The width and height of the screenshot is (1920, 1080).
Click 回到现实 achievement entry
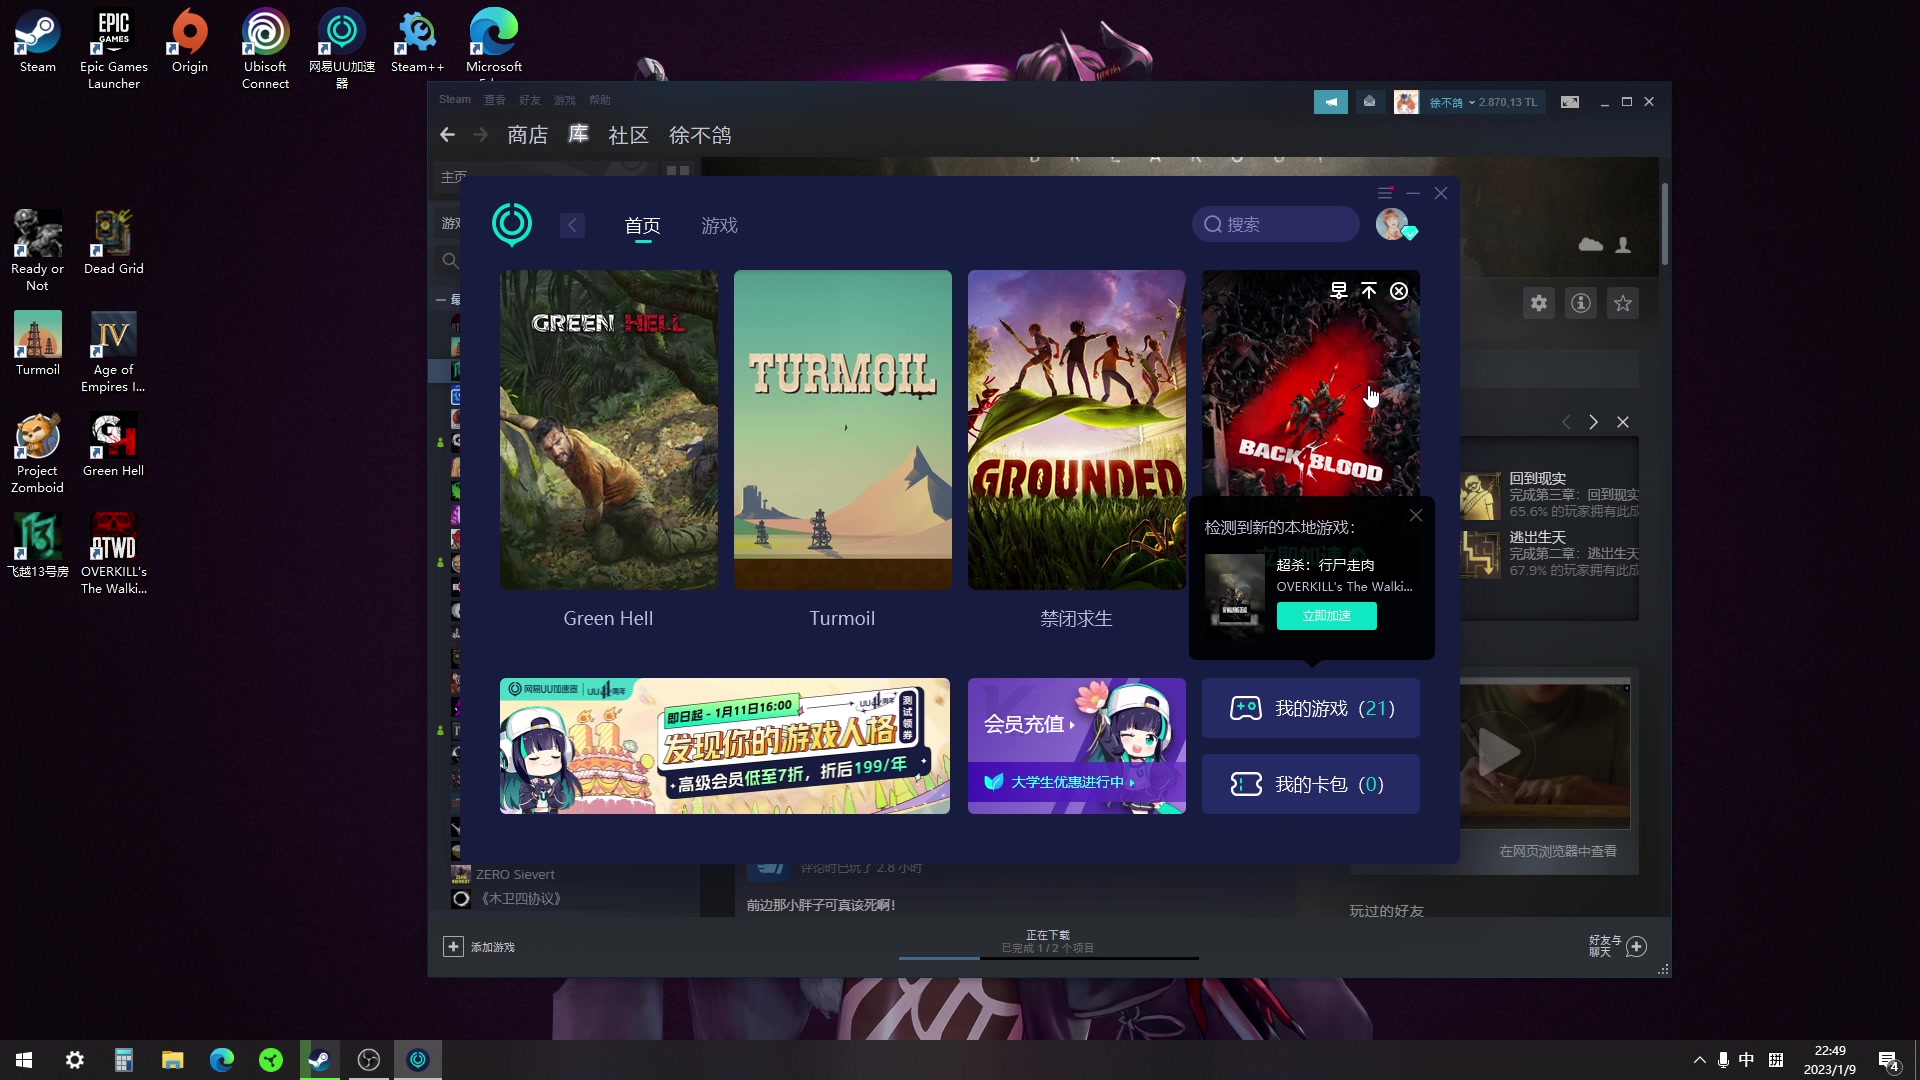click(x=1550, y=495)
